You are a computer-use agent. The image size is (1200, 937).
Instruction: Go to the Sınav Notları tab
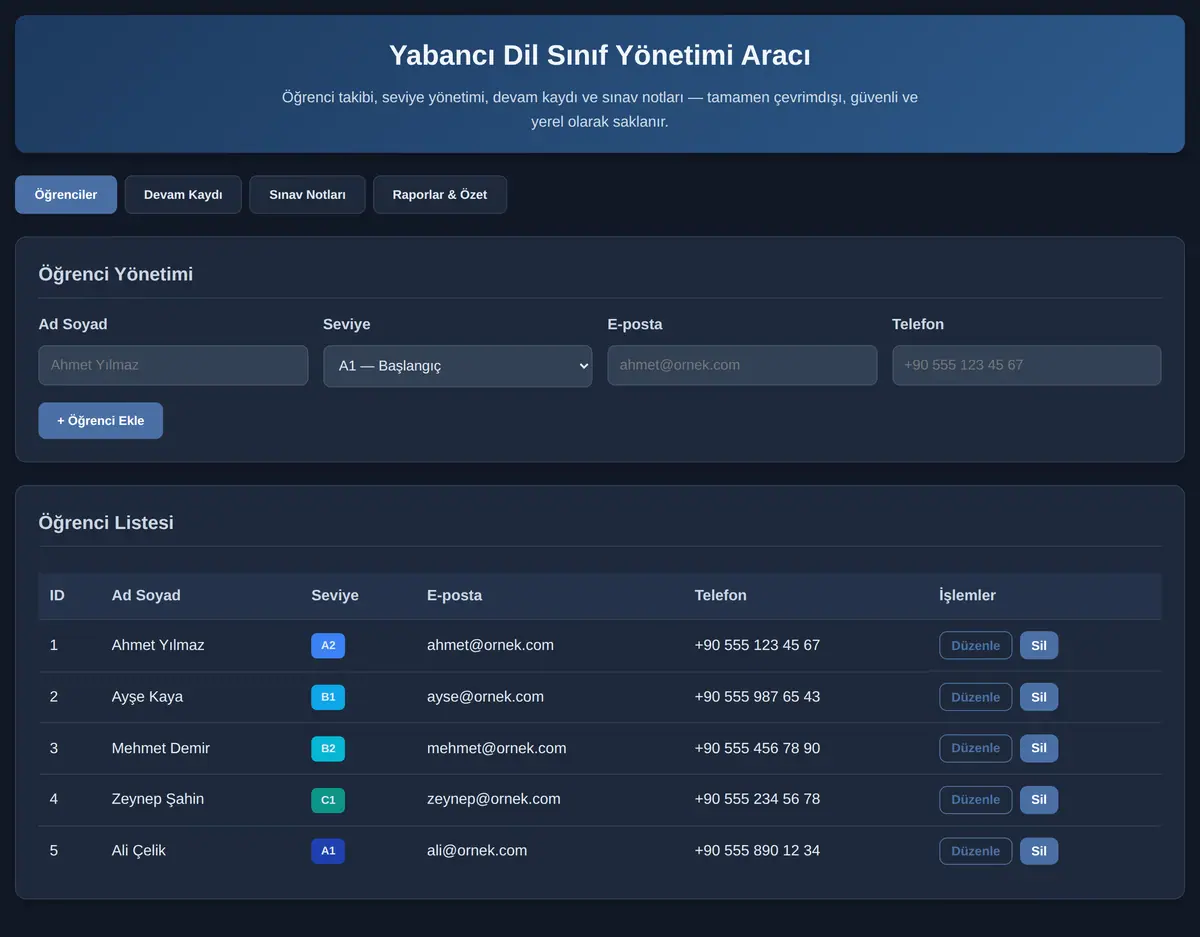pyautogui.click(x=307, y=195)
